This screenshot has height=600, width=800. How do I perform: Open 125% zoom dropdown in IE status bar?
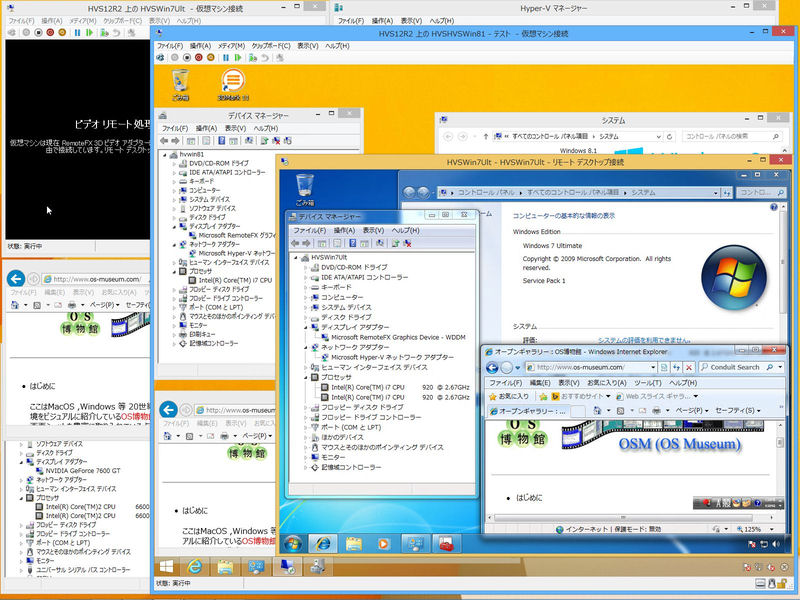tap(771, 529)
